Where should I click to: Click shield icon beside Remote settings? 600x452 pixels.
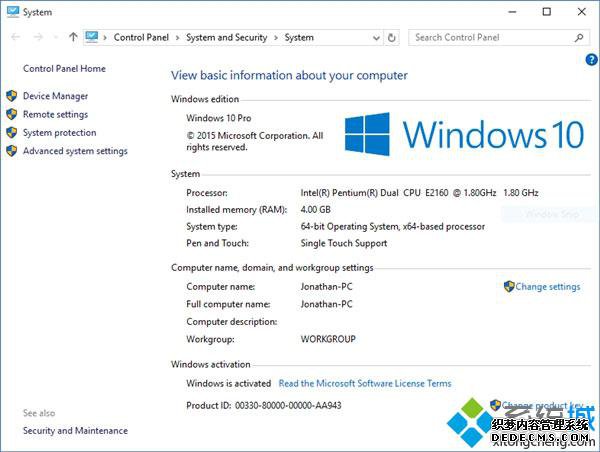pyautogui.click(x=12, y=114)
